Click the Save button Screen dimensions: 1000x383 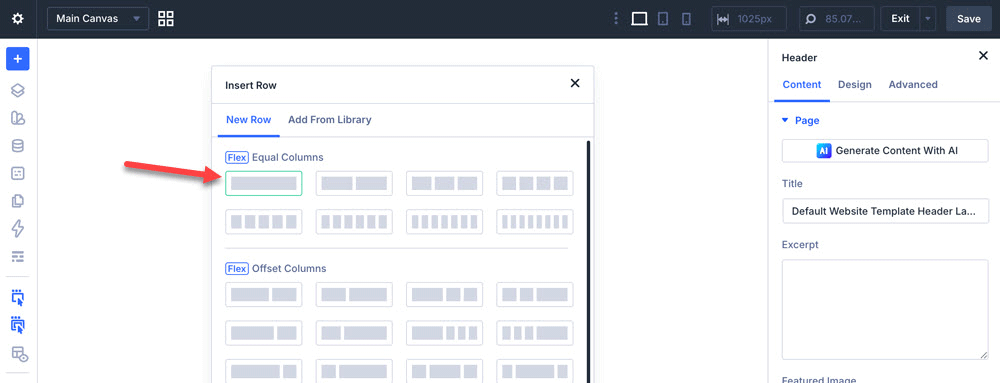click(x=969, y=19)
